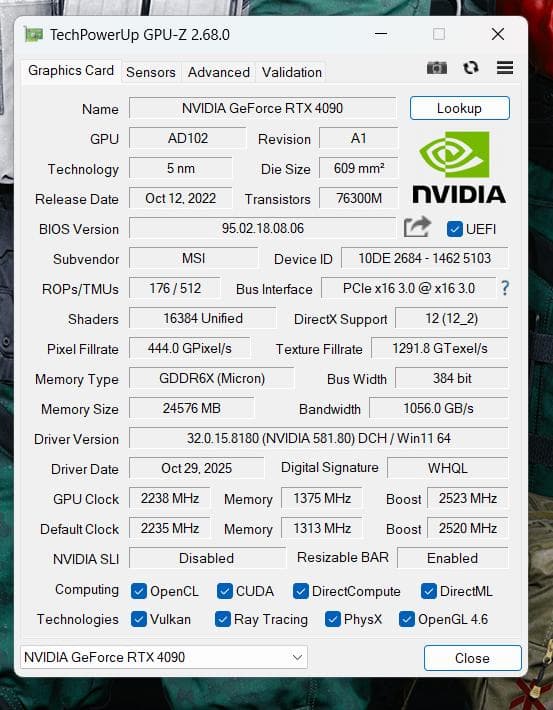Click the Memory Type value GDDR6X (Micron)

click(212, 378)
